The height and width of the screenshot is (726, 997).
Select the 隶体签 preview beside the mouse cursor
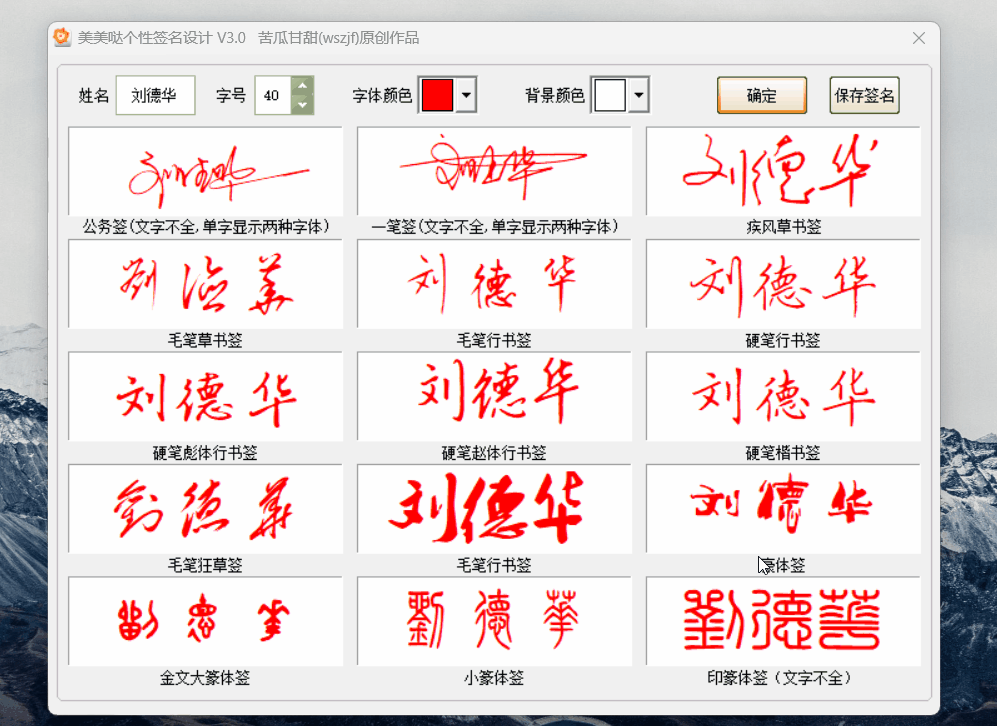click(783, 509)
